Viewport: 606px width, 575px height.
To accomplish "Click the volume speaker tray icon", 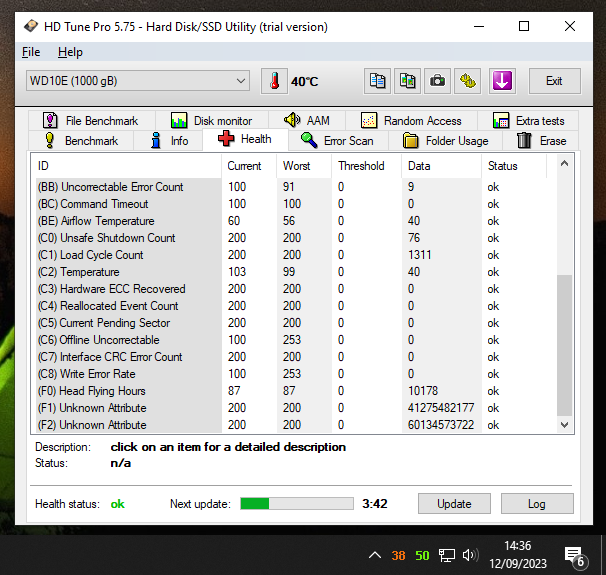I will pos(470,555).
